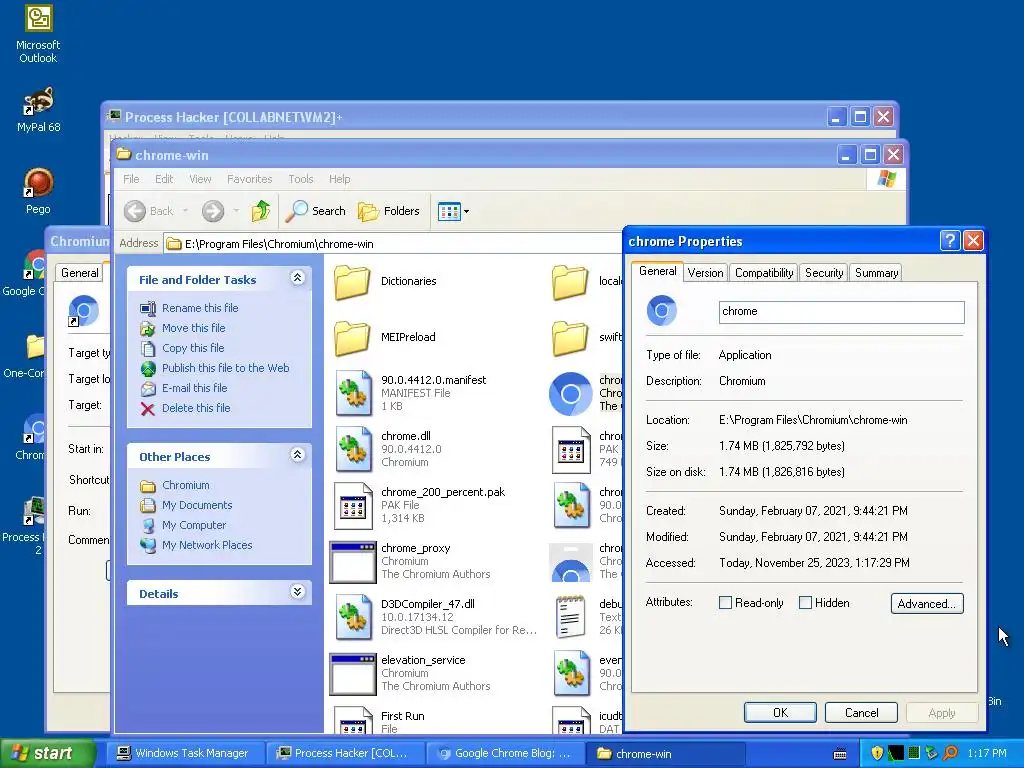Select the MEIPreload folder
This screenshot has width=1024, height=768.
point(385,337)
